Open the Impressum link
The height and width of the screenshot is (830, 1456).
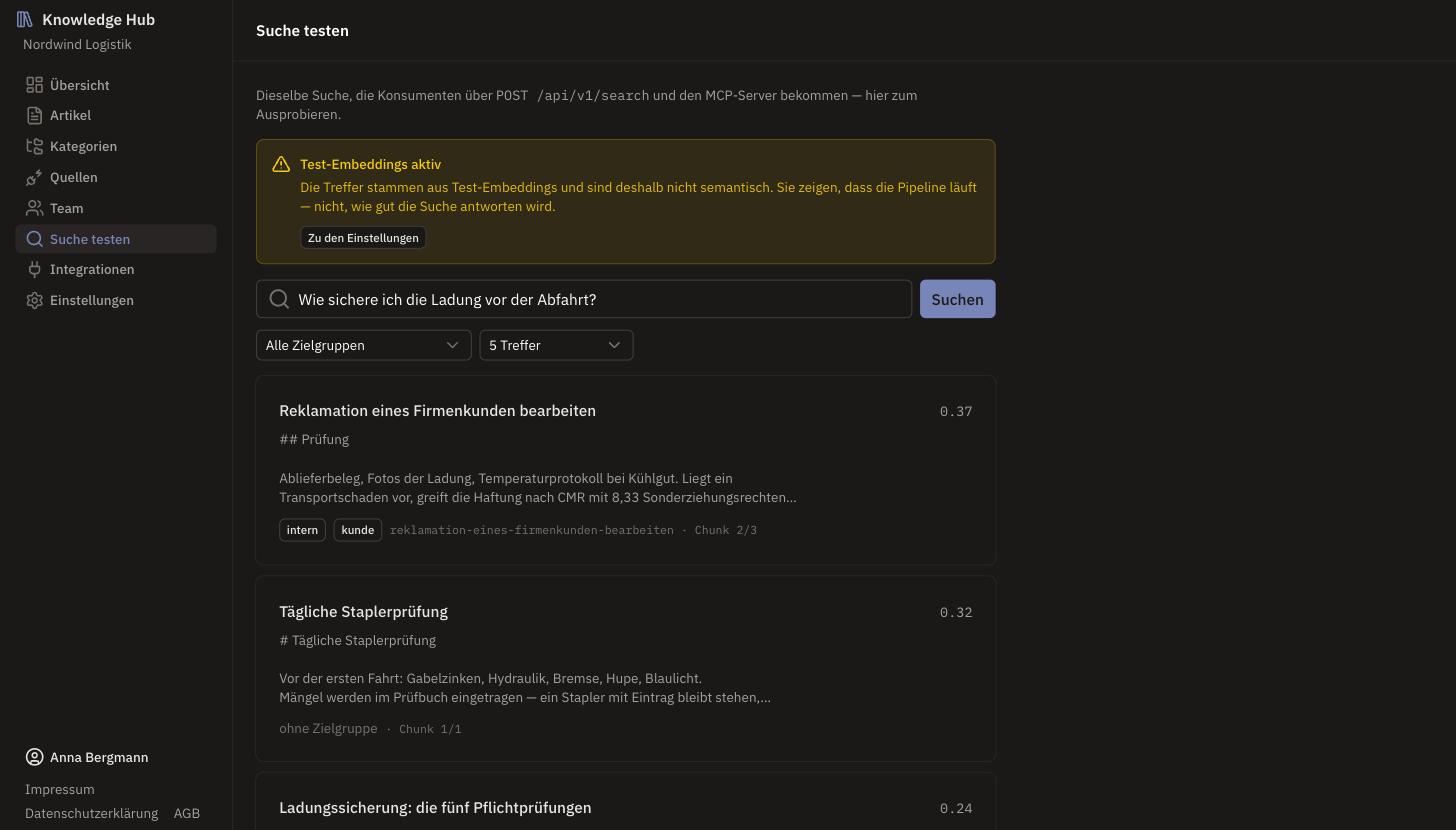point(60,789)
